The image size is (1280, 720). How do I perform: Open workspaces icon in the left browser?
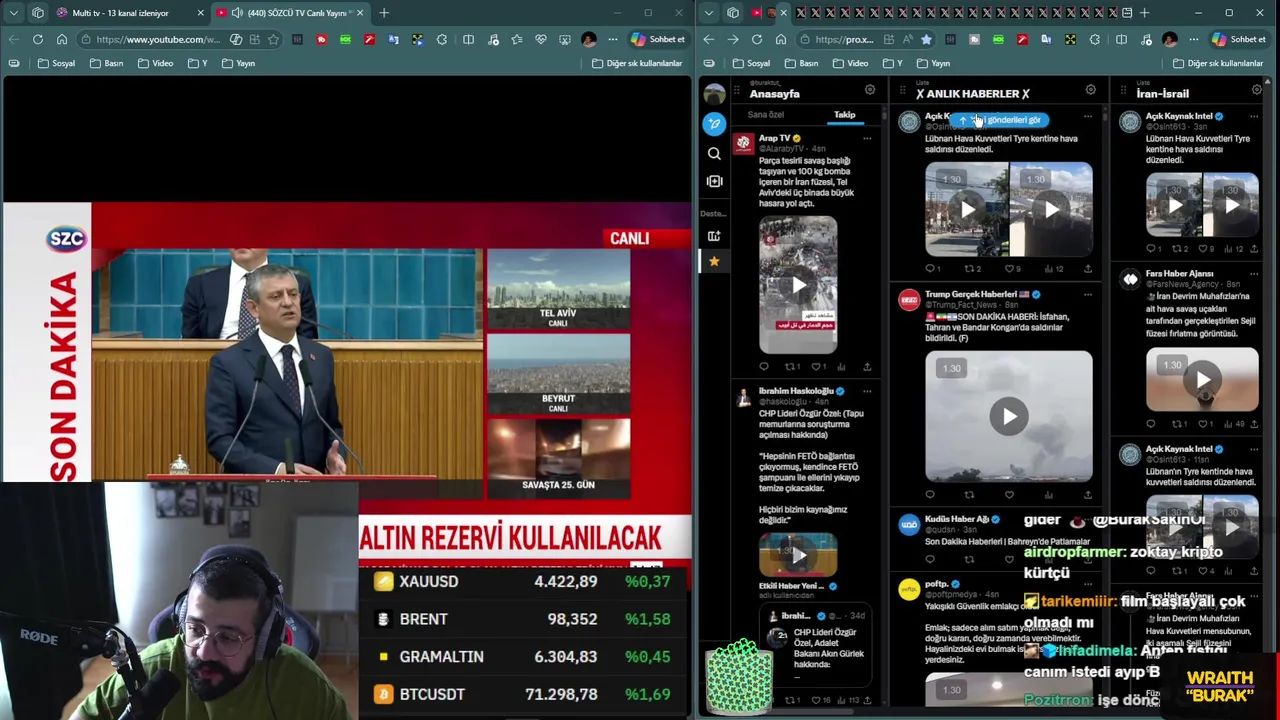pyautogui.click(x=37, y=13)
